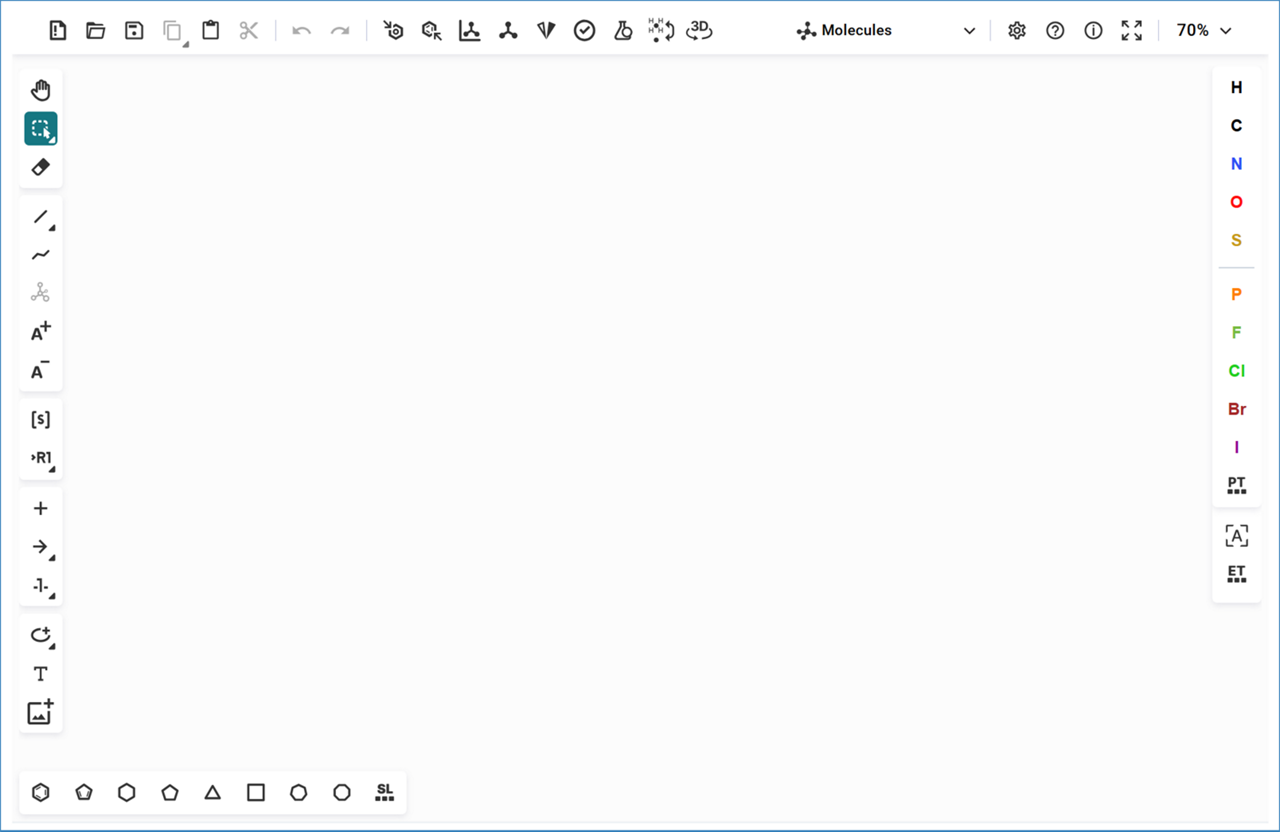Expand the R-Group tool options
Viewport: 1280px width, 832px height.
[41, 458]
